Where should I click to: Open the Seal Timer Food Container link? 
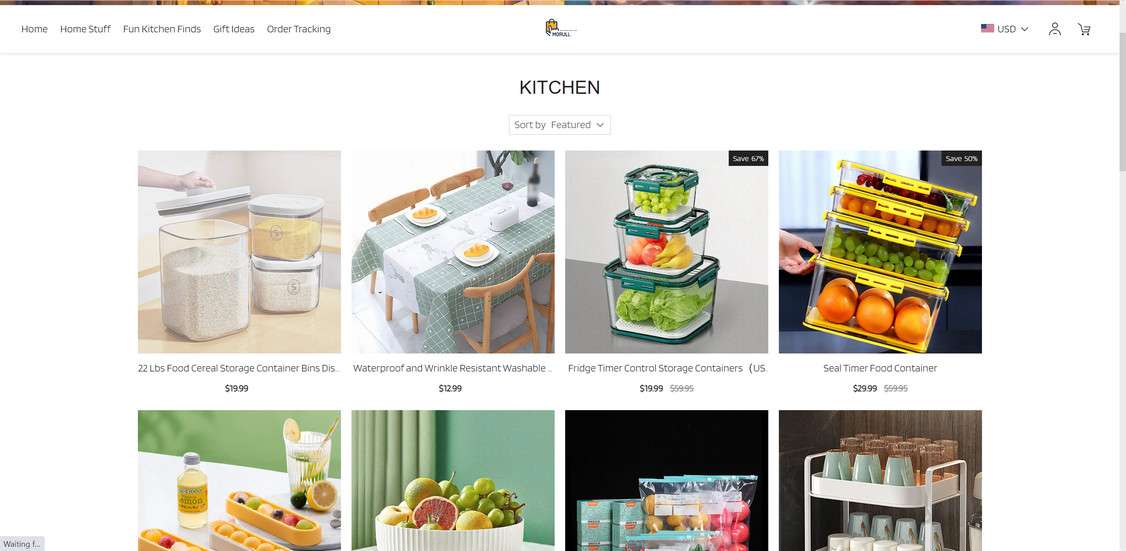[880, 368]
